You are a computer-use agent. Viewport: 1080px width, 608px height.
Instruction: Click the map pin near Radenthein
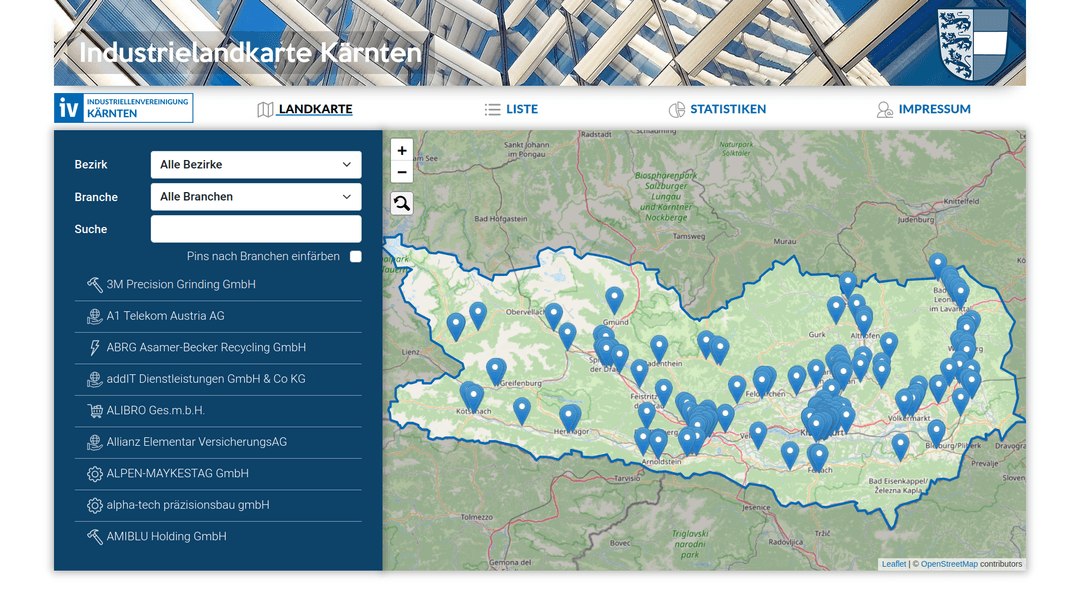[x=659, y=348]
